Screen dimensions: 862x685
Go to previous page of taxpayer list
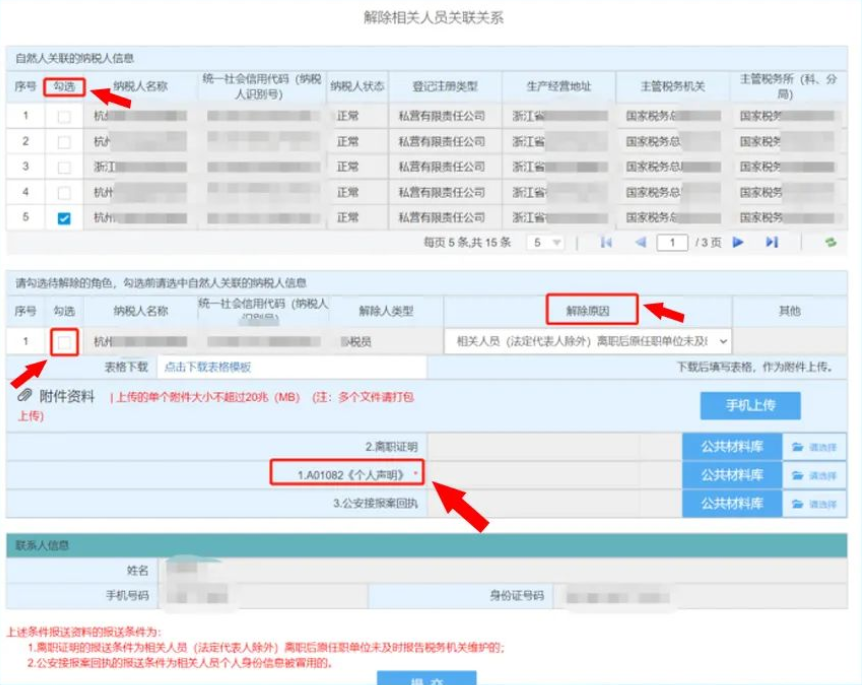[x=640, y=242]
